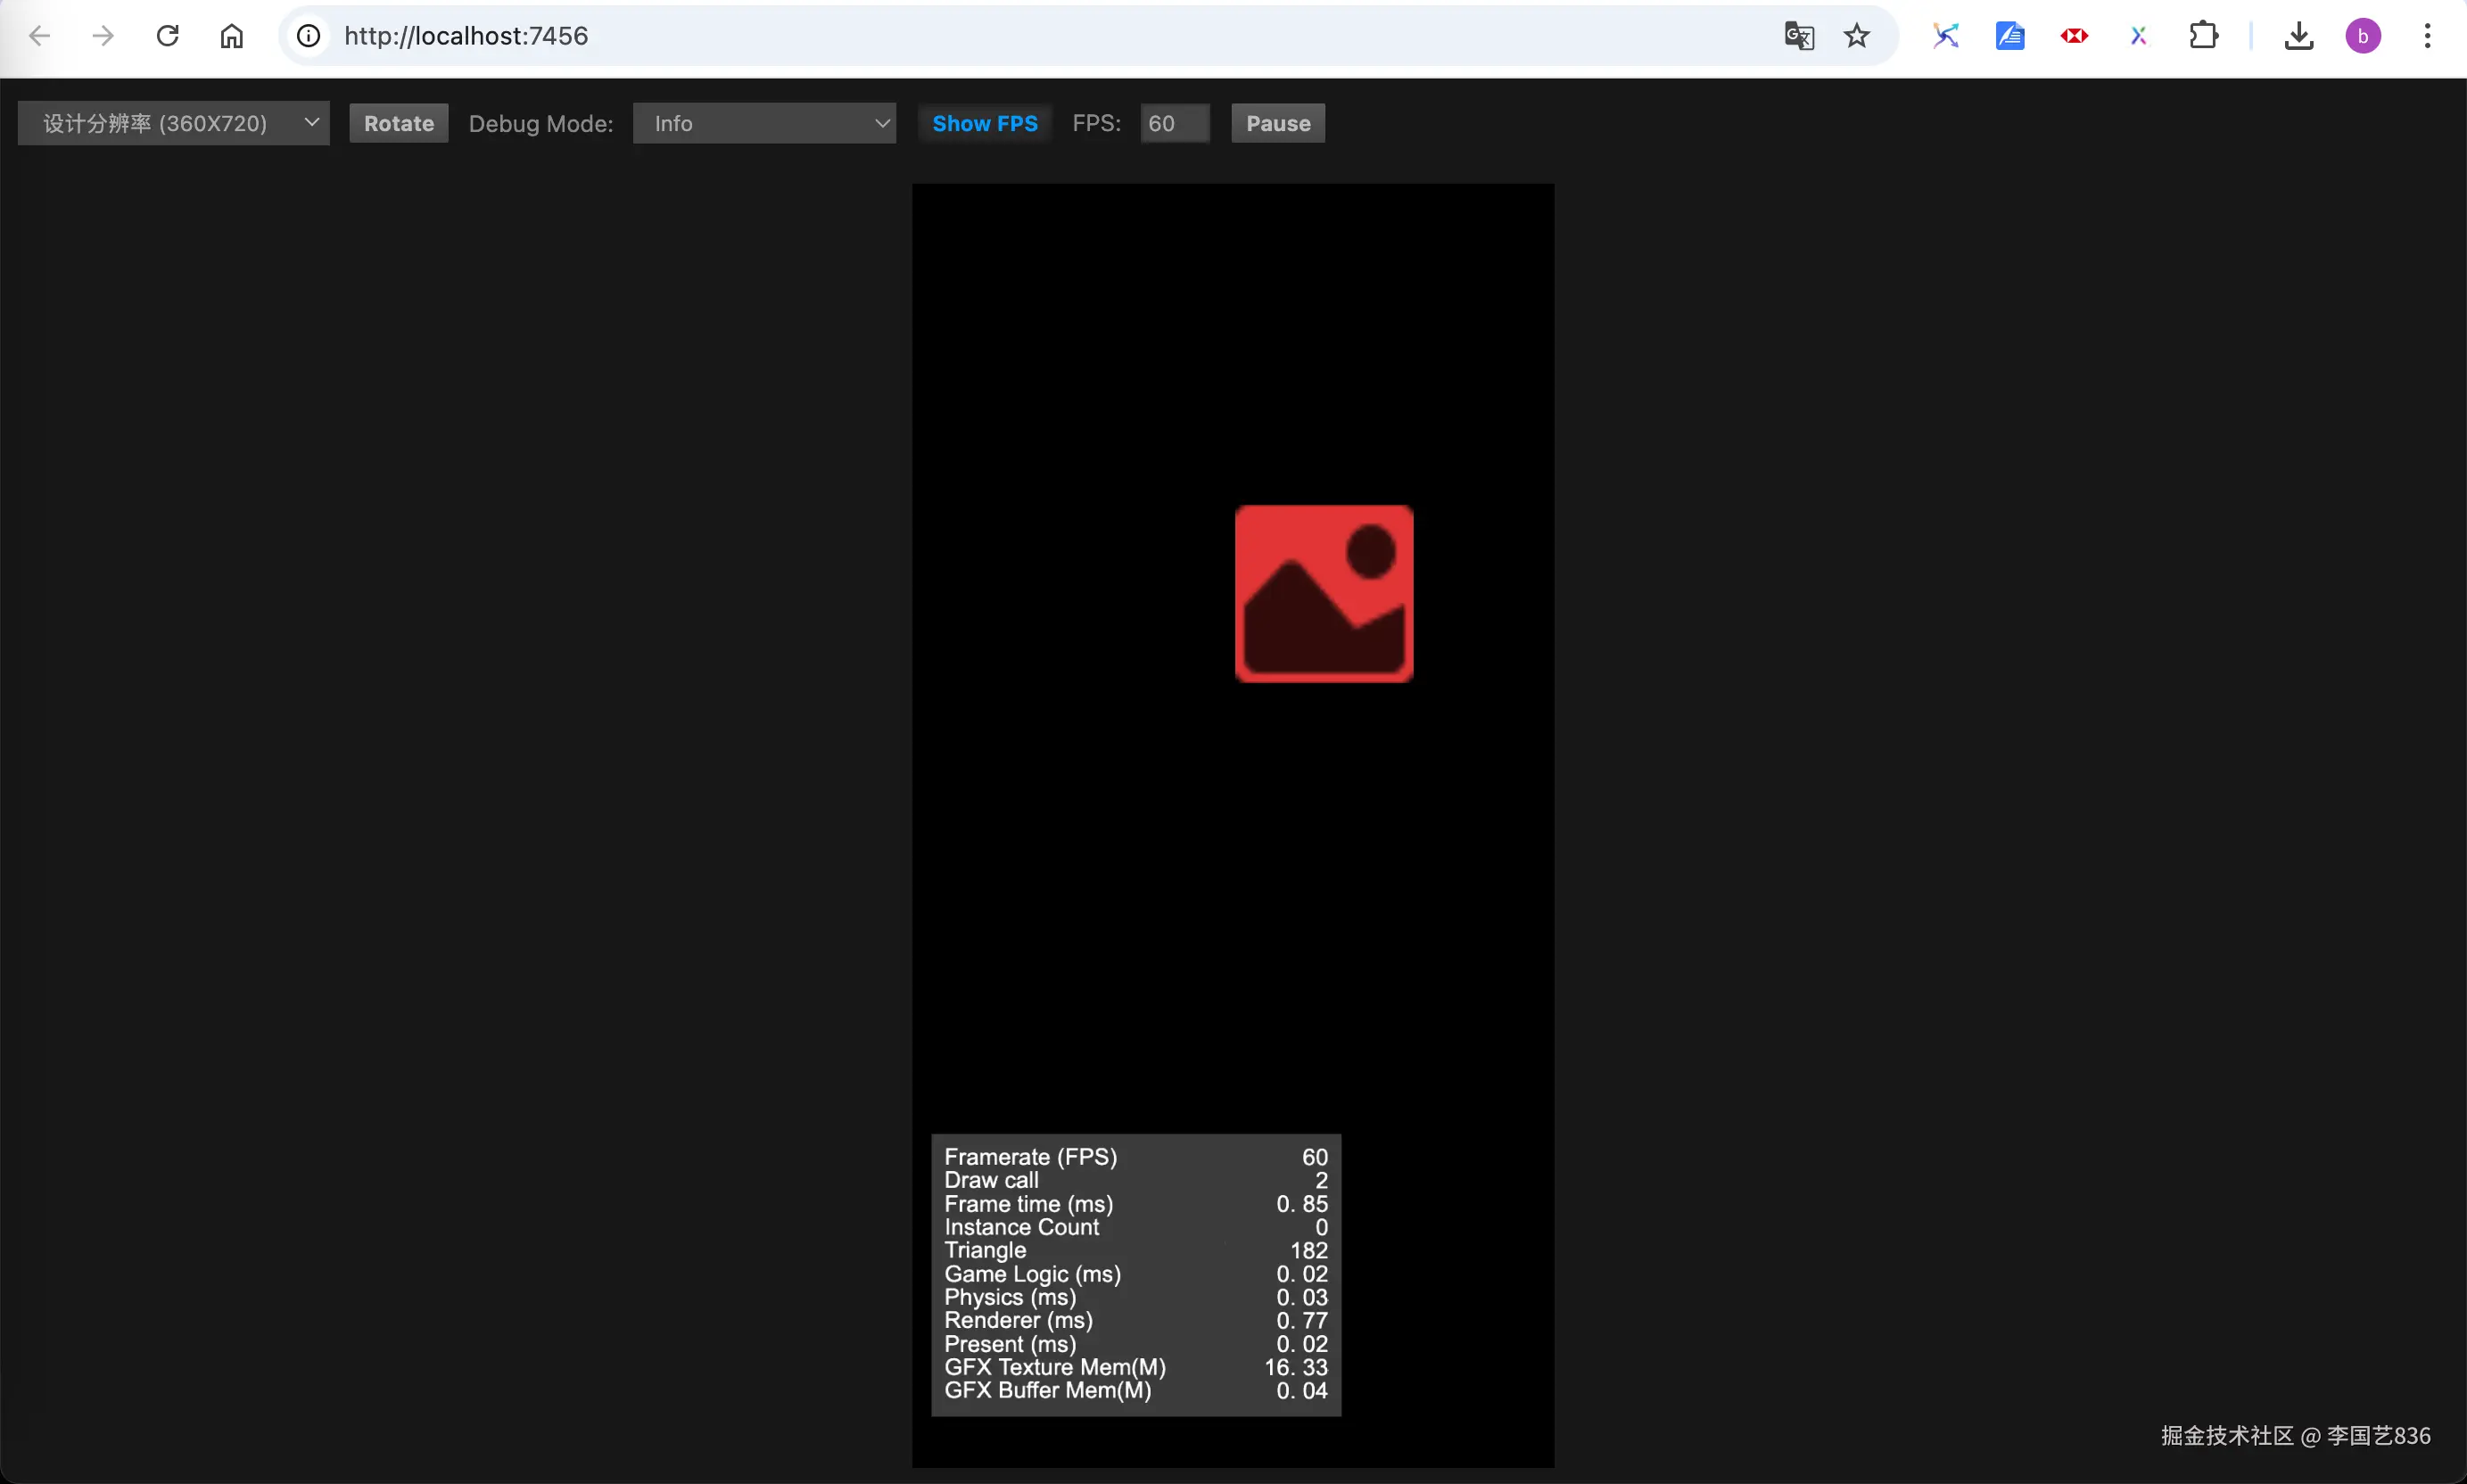Go to the browser home page

click(231, 36)
